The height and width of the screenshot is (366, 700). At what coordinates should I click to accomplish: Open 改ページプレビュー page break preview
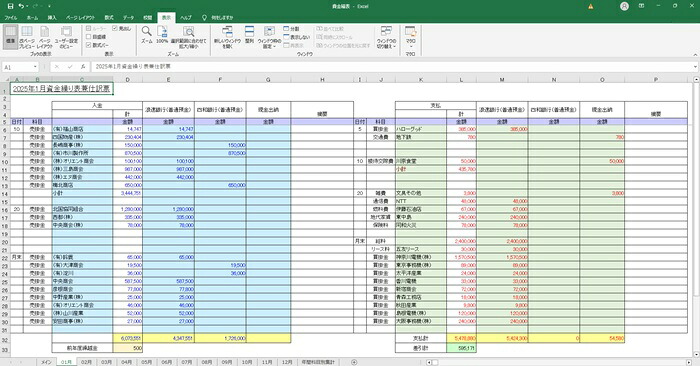27,37
